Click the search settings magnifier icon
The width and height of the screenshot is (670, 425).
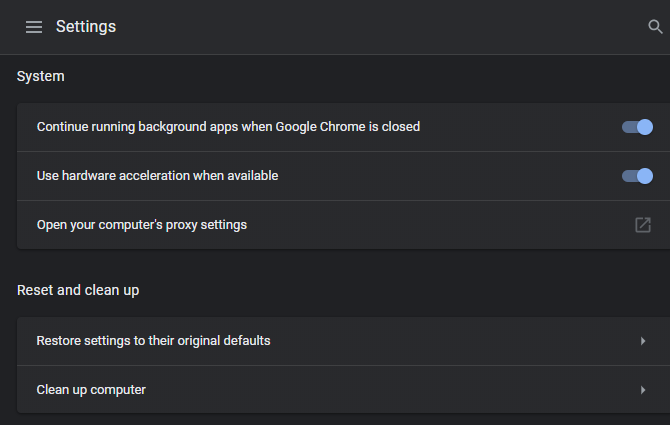pyautogui.click(x=655, y=27)
